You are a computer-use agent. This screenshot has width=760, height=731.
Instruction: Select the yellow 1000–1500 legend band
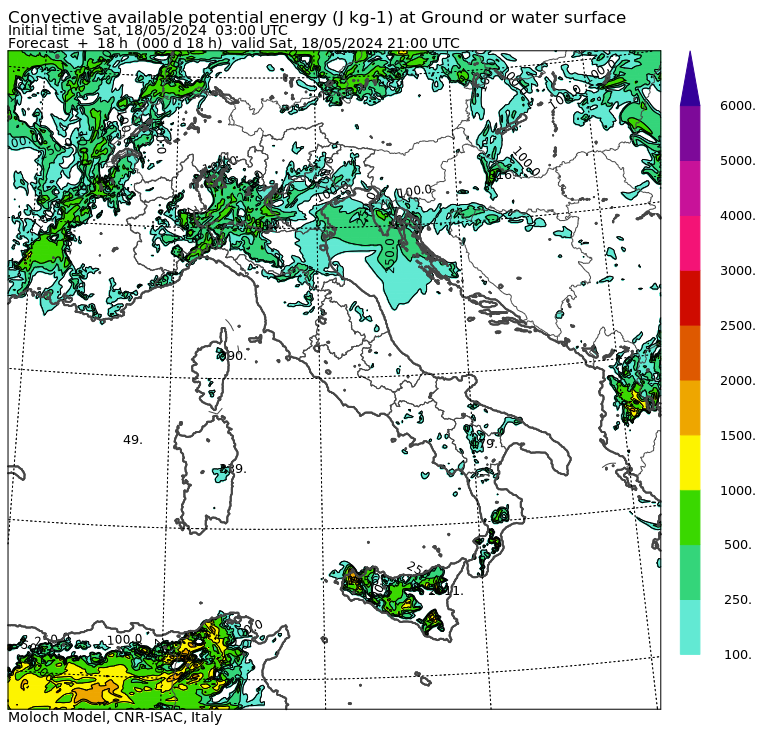tap(690, 463)
